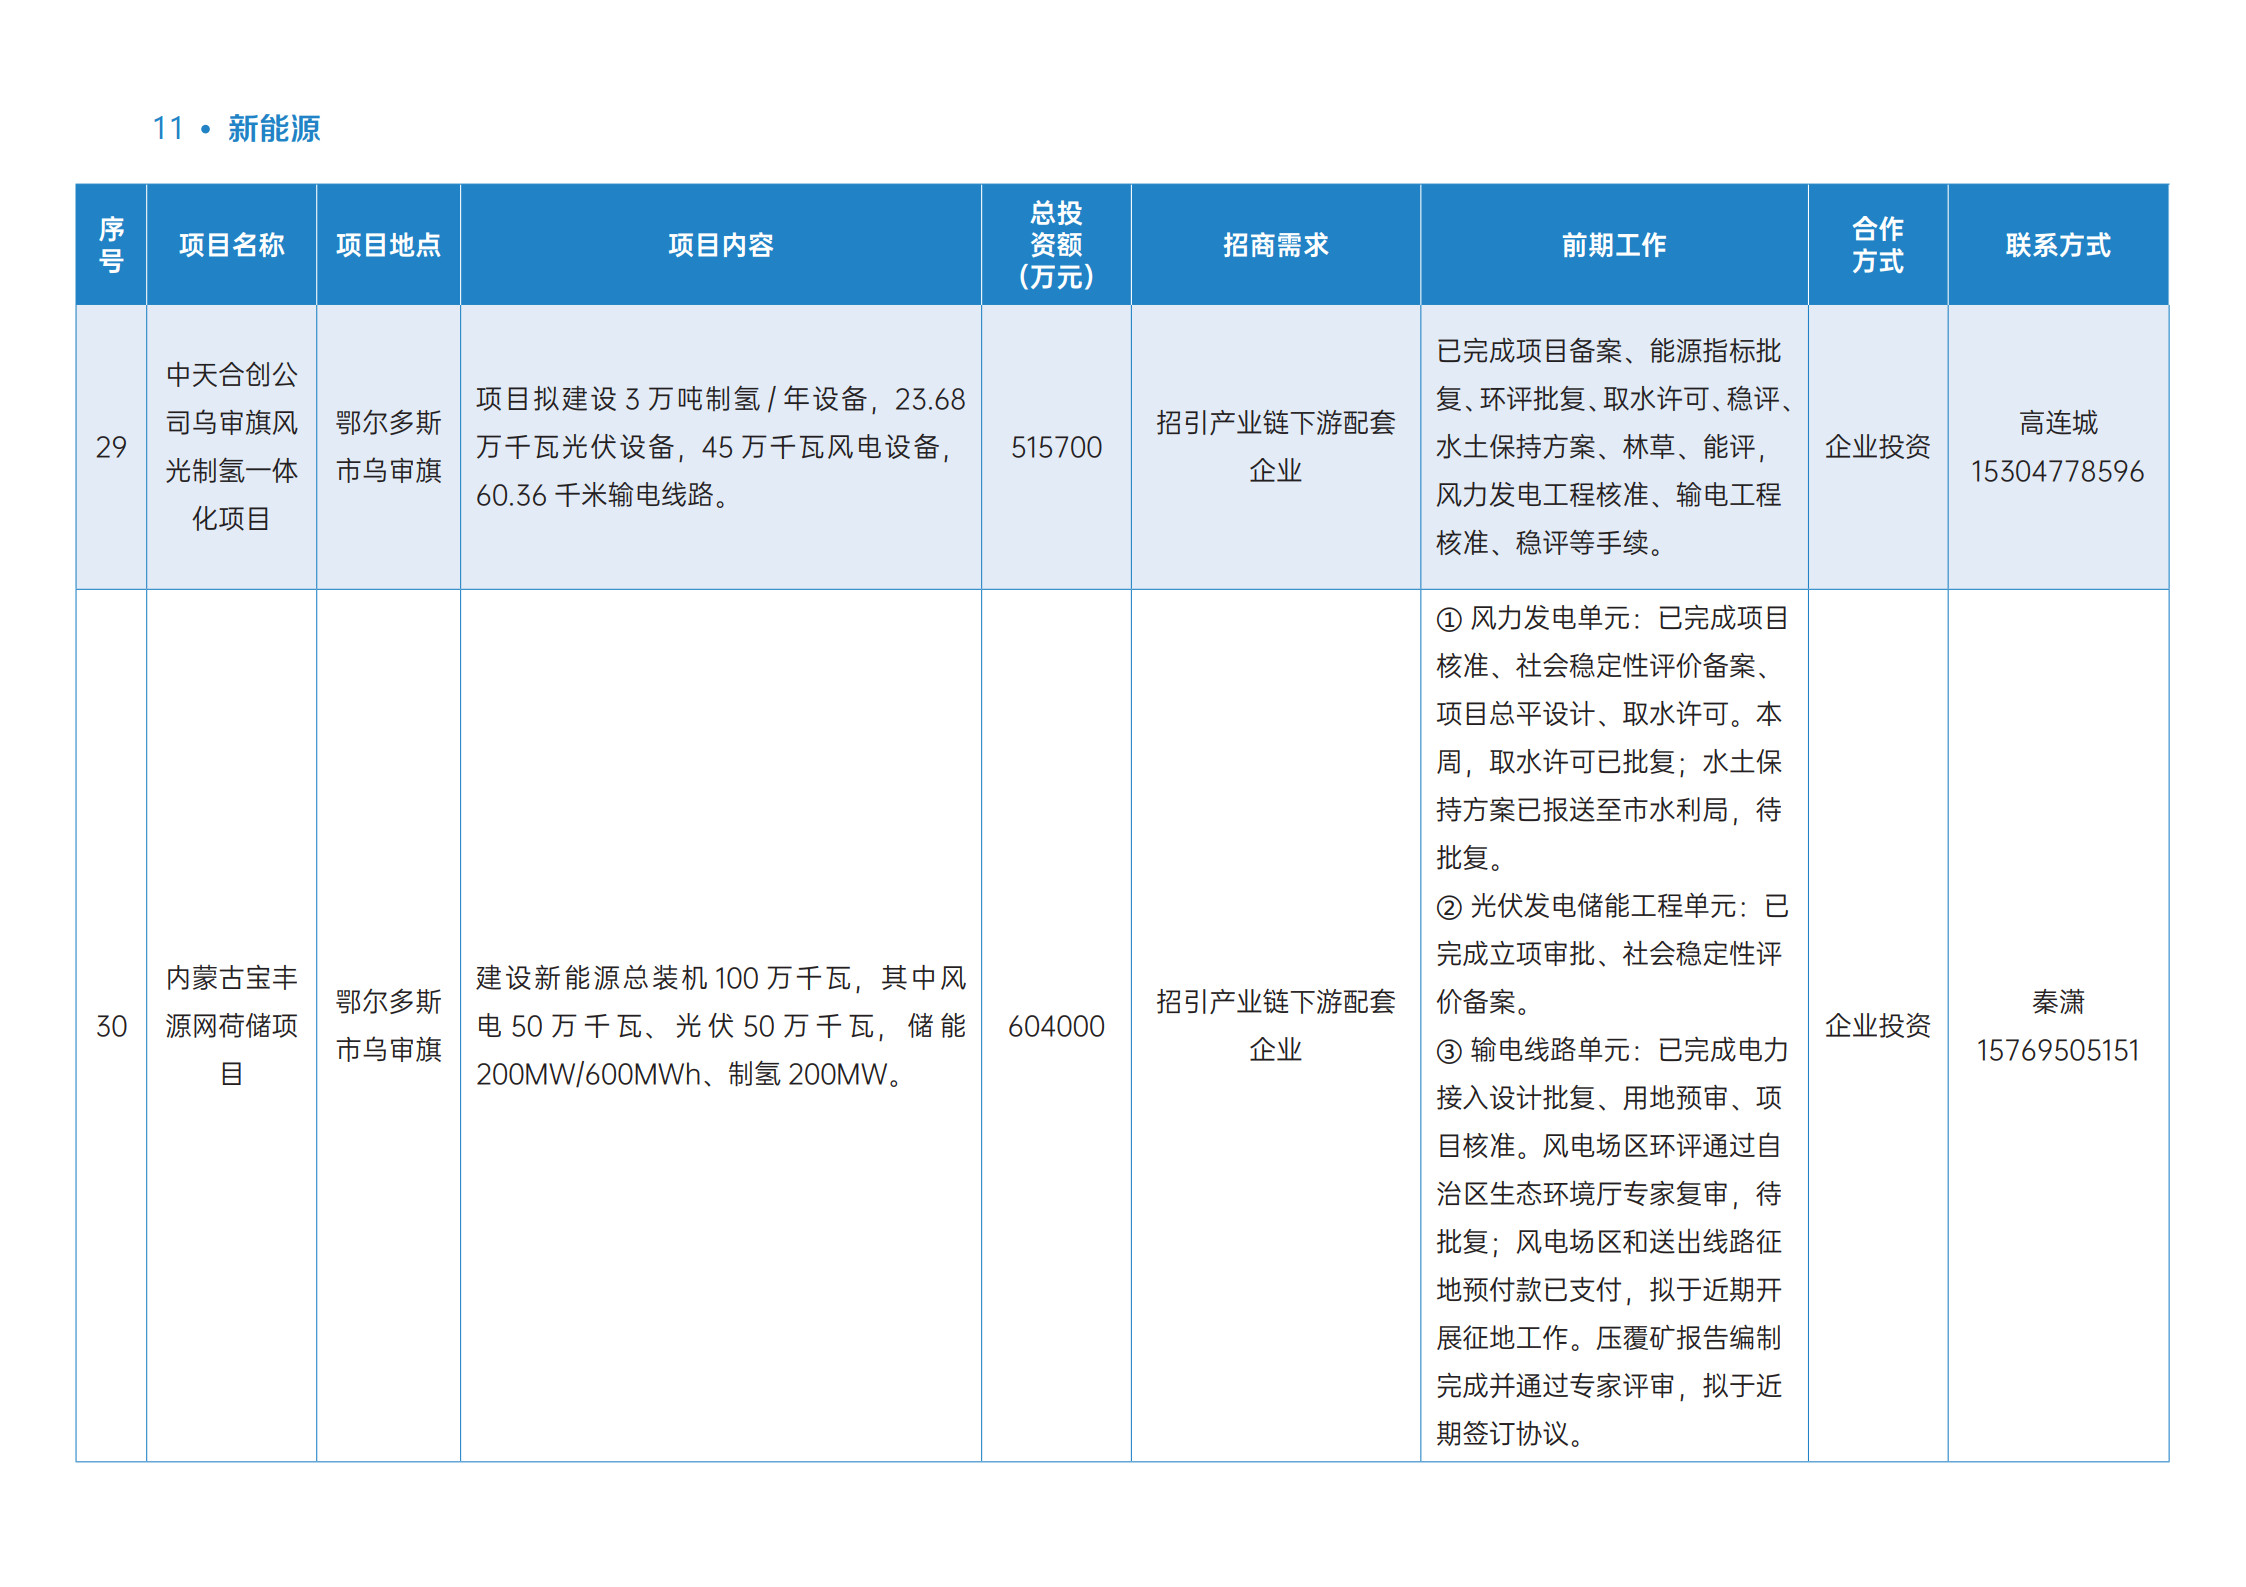Select the header cell '序号'
Viewport: 2246px width, 1587px height.
[111, 245]
